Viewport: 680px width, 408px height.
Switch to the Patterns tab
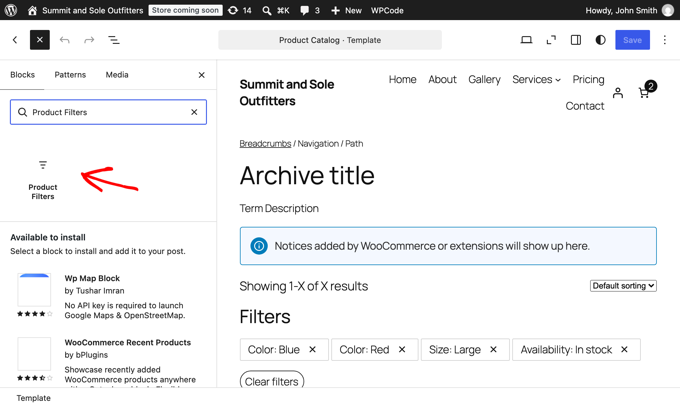[x=70, y=75]
